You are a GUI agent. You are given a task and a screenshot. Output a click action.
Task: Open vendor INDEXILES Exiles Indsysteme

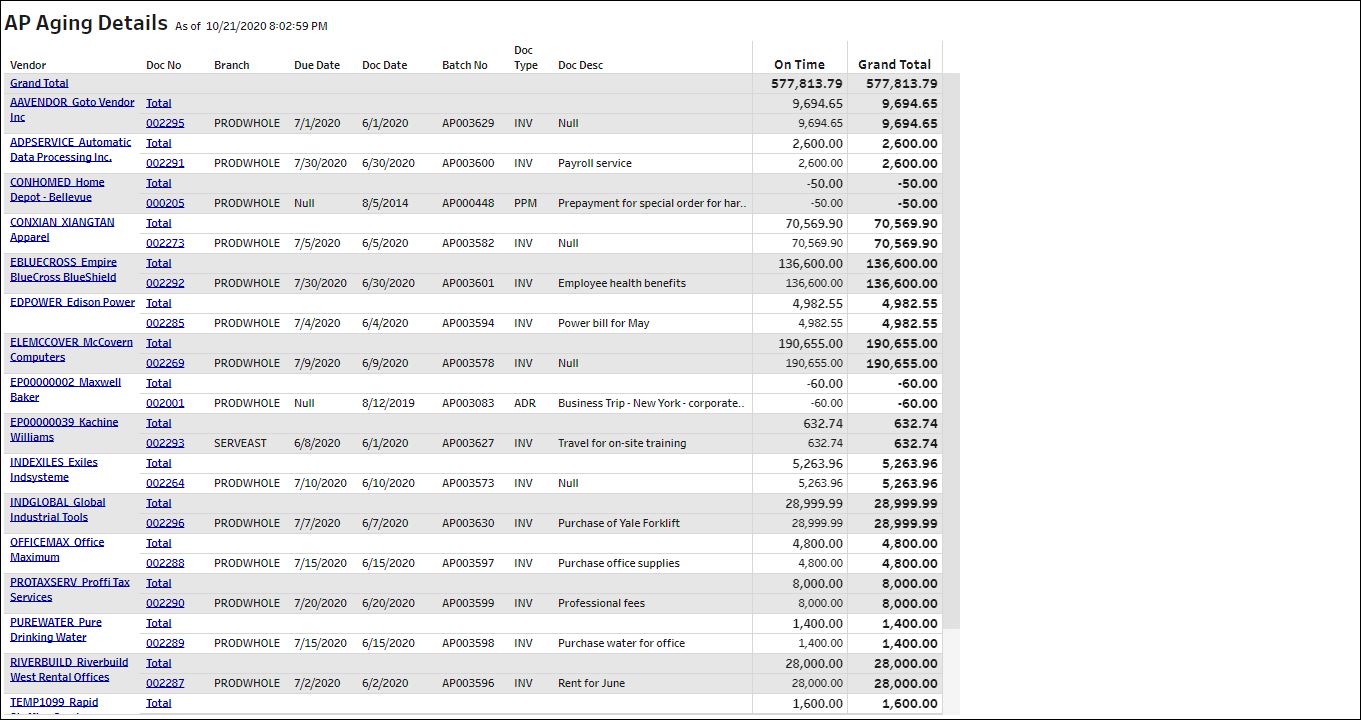(54, 469)
